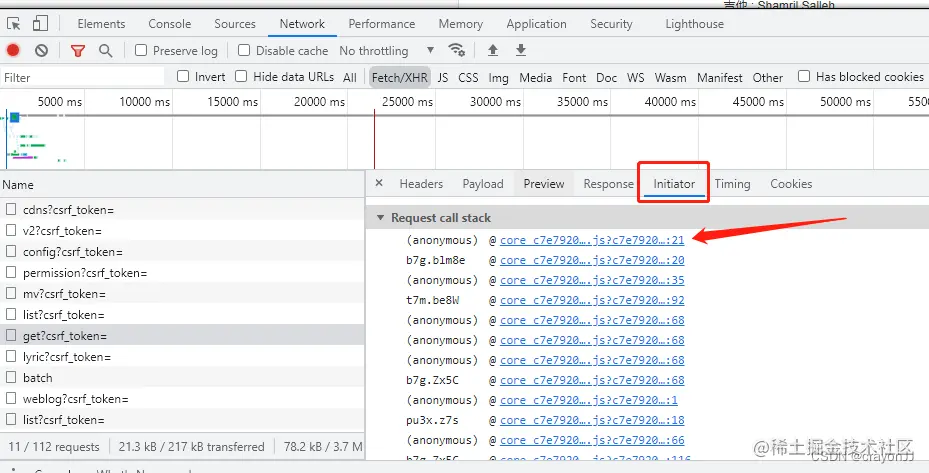This screenshot has height=473, width=929.
Task: Open the Preview detail tab
Action: pos(544,184)
